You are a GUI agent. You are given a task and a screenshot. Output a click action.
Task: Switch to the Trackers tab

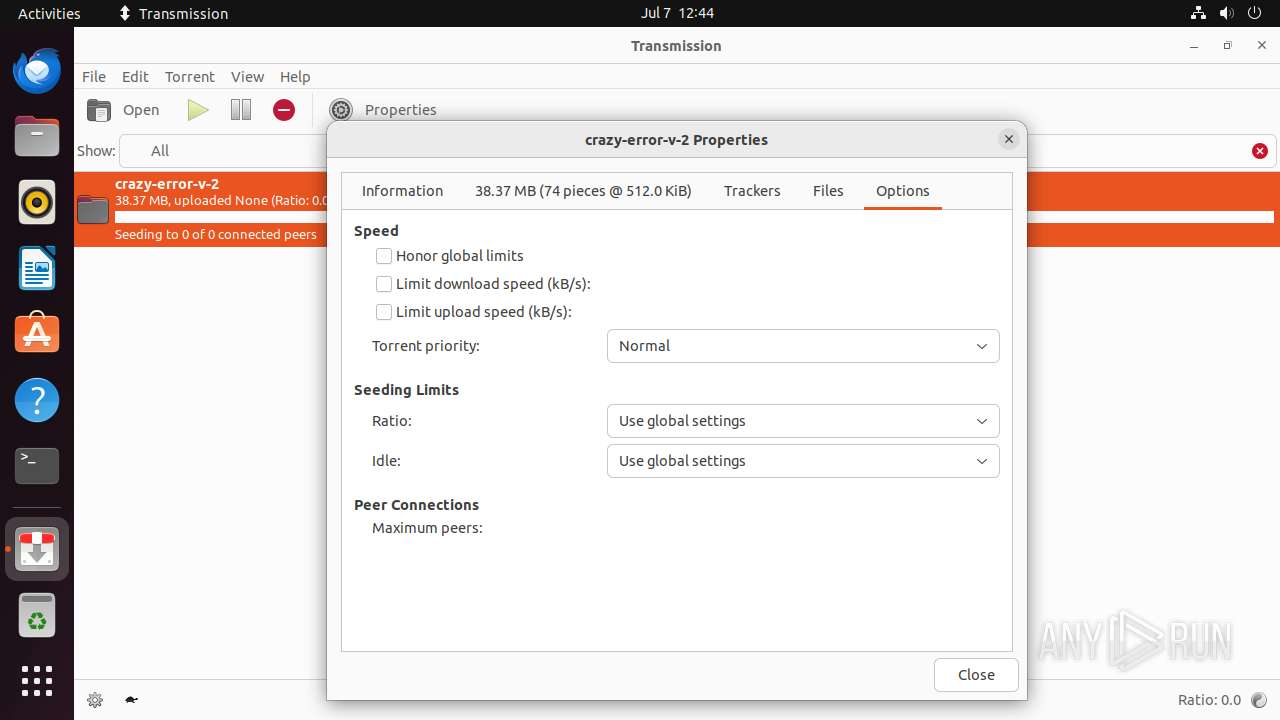pyautogui.click(x=752, y=191)
